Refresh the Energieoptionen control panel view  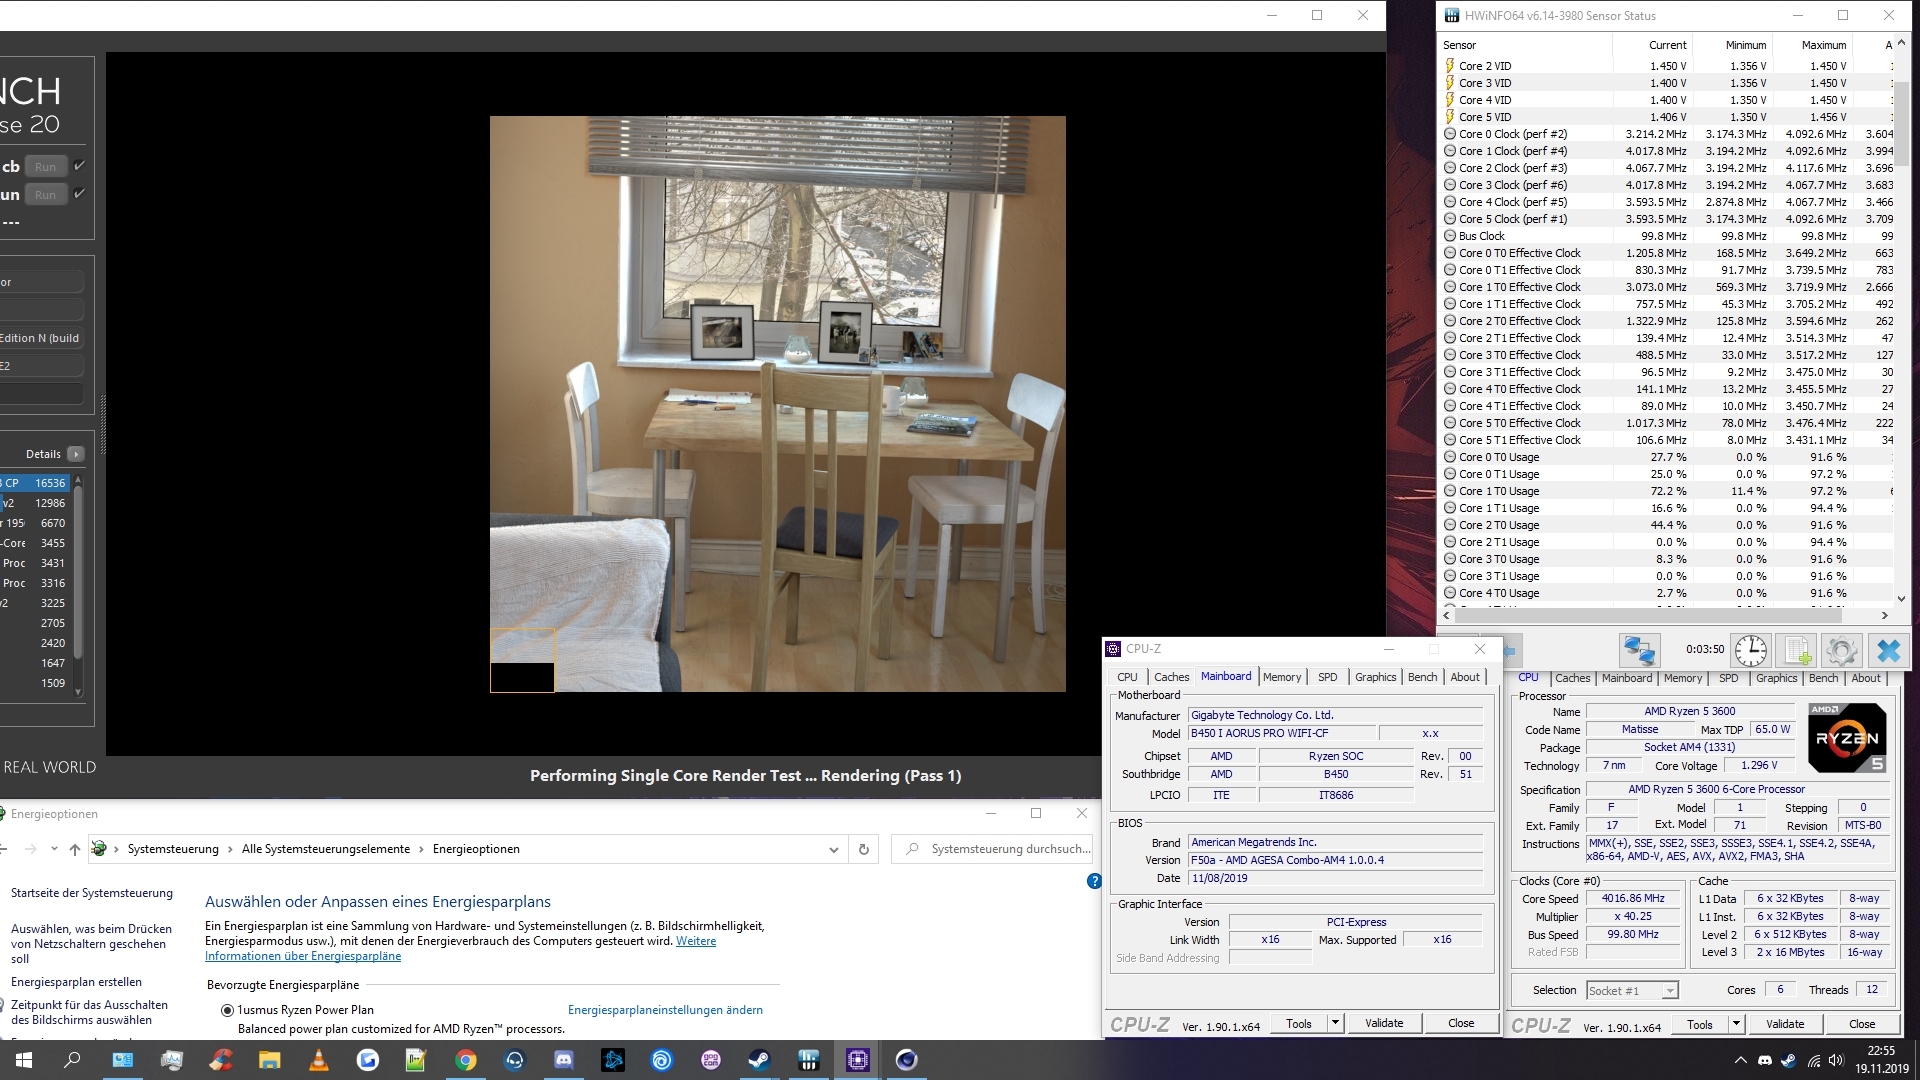click(864, 849)
